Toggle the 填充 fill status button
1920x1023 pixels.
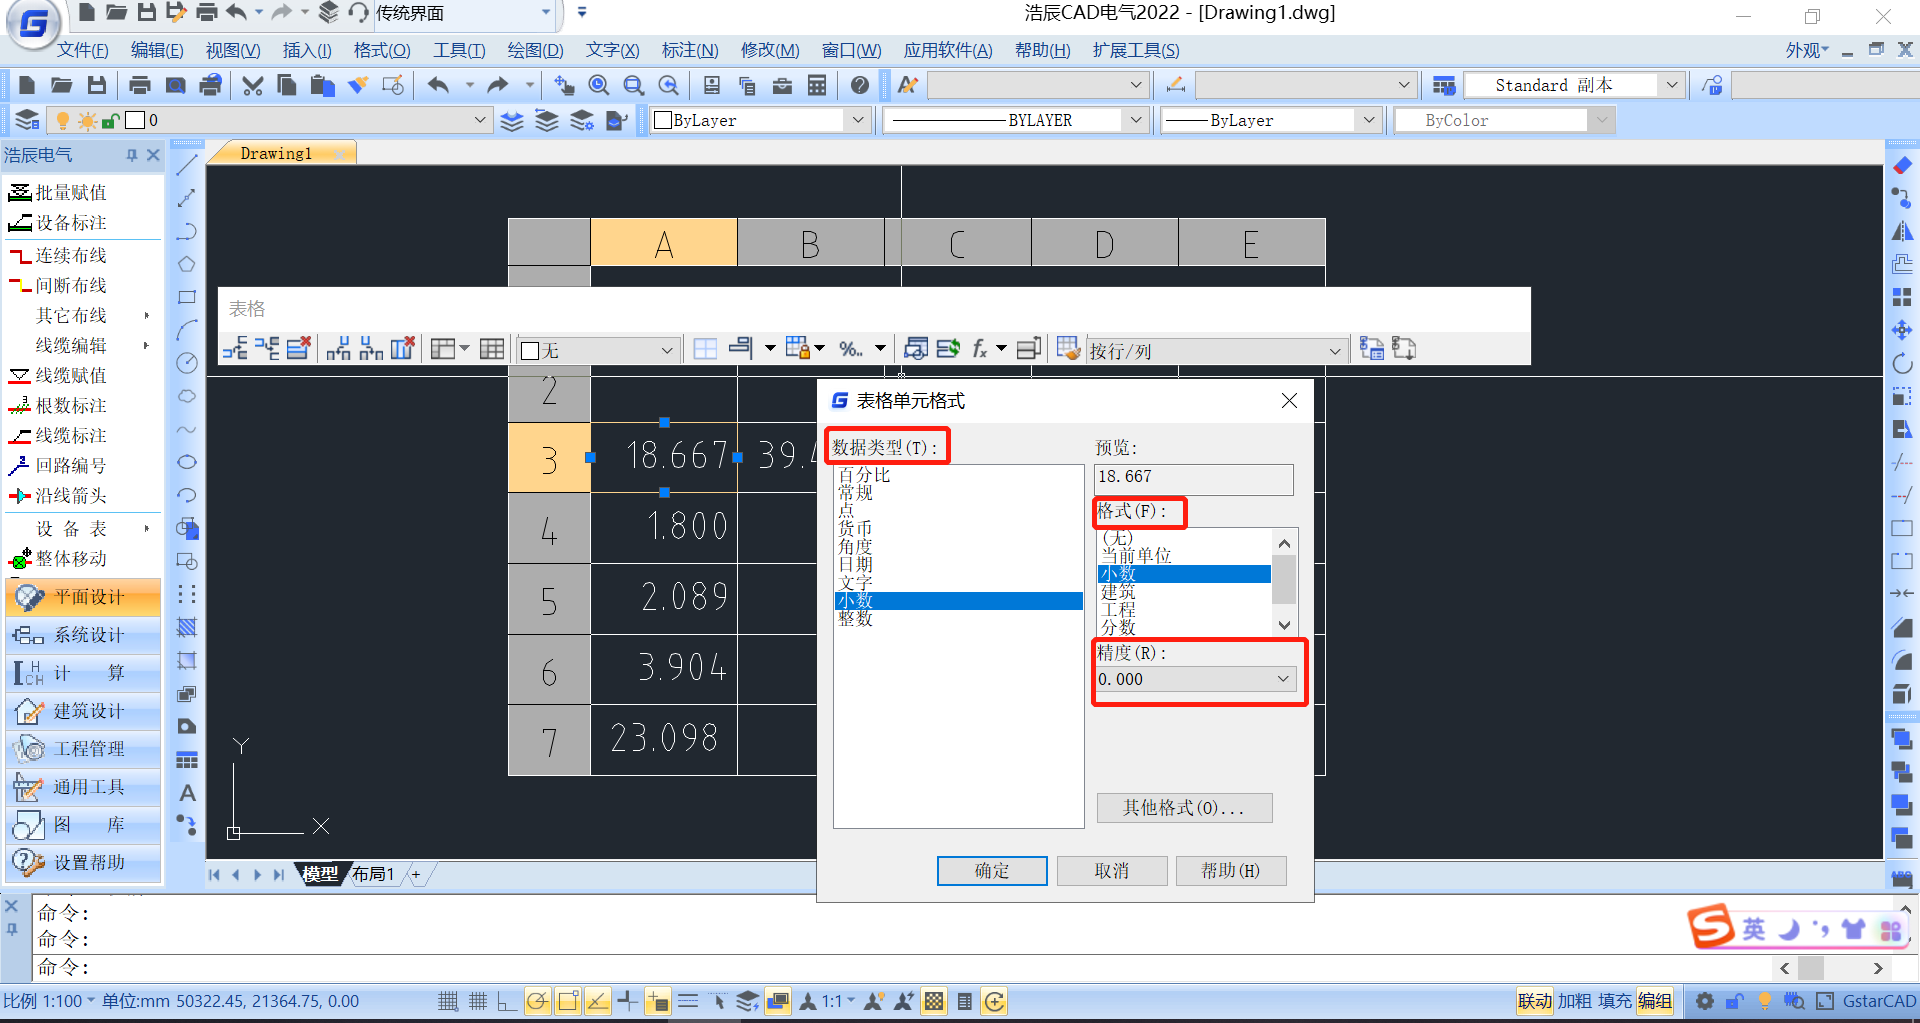point(1614,1001)
